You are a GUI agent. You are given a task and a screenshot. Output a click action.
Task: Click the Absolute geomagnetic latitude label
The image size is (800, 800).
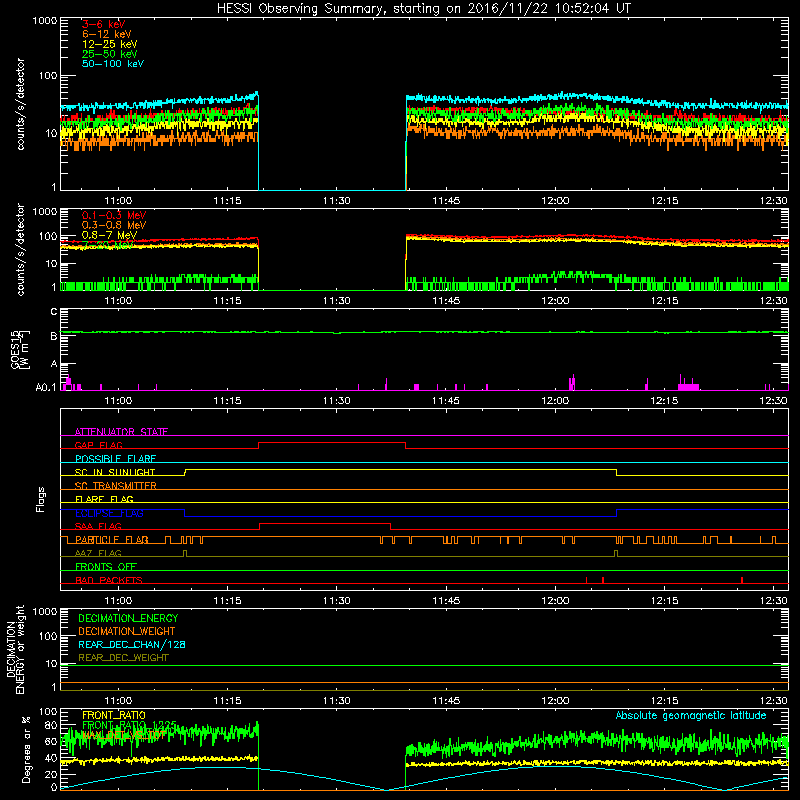click(x=691, y=716)
